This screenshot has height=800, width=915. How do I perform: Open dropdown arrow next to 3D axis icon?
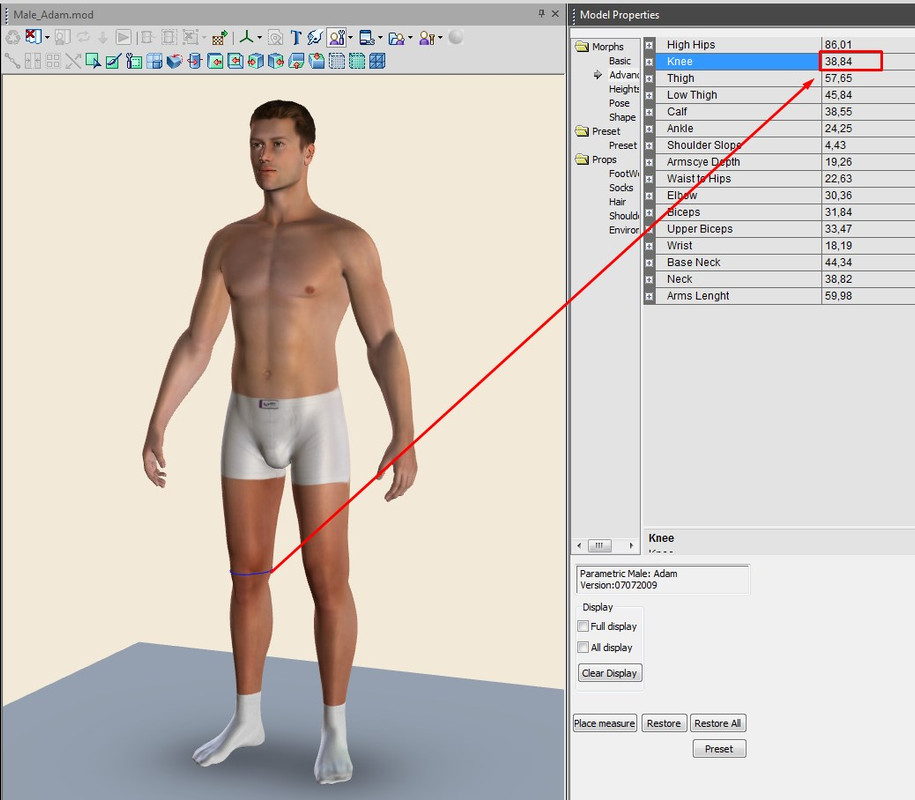coord(260,38)
